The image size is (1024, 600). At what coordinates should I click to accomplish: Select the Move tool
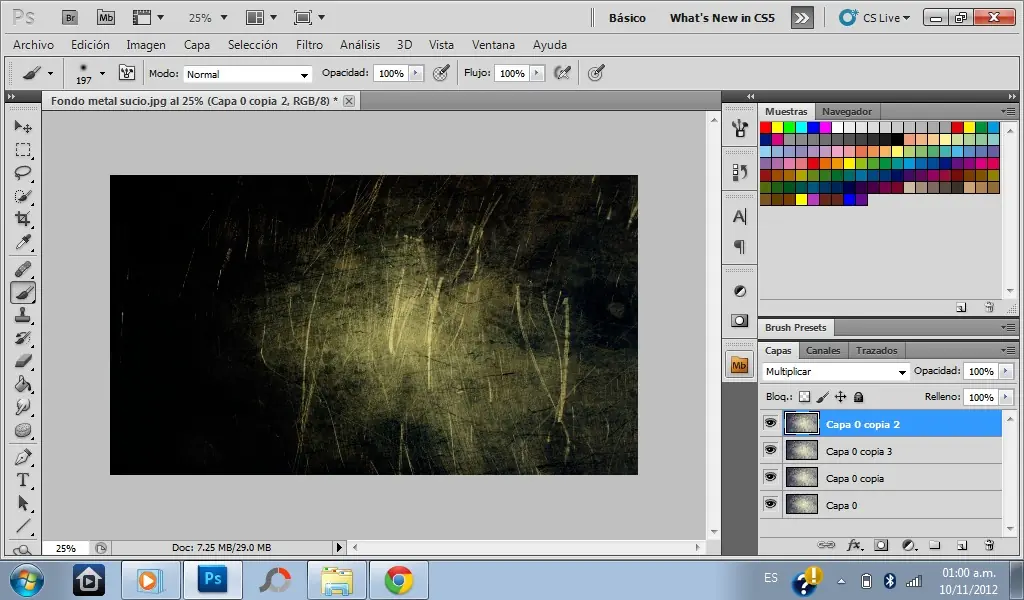click(x=24, y=125)
